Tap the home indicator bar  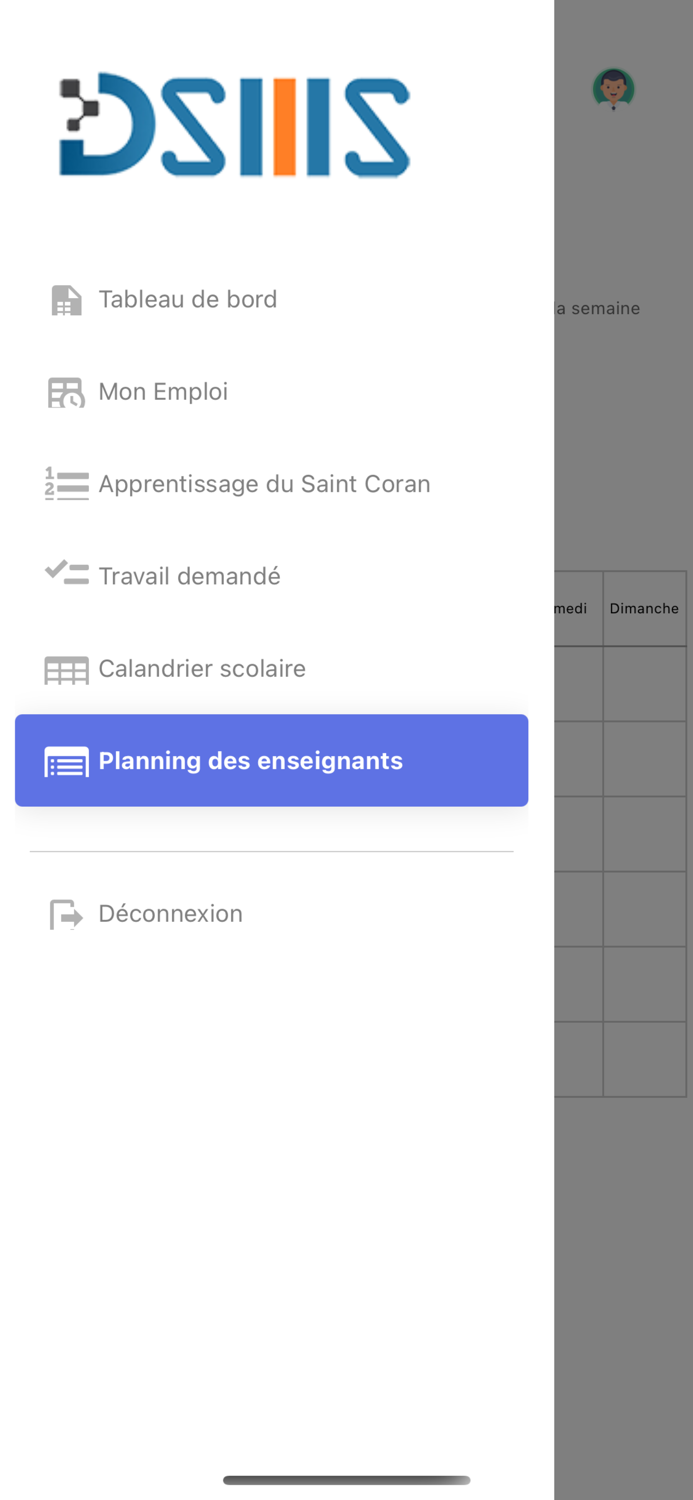[346, 1480]
